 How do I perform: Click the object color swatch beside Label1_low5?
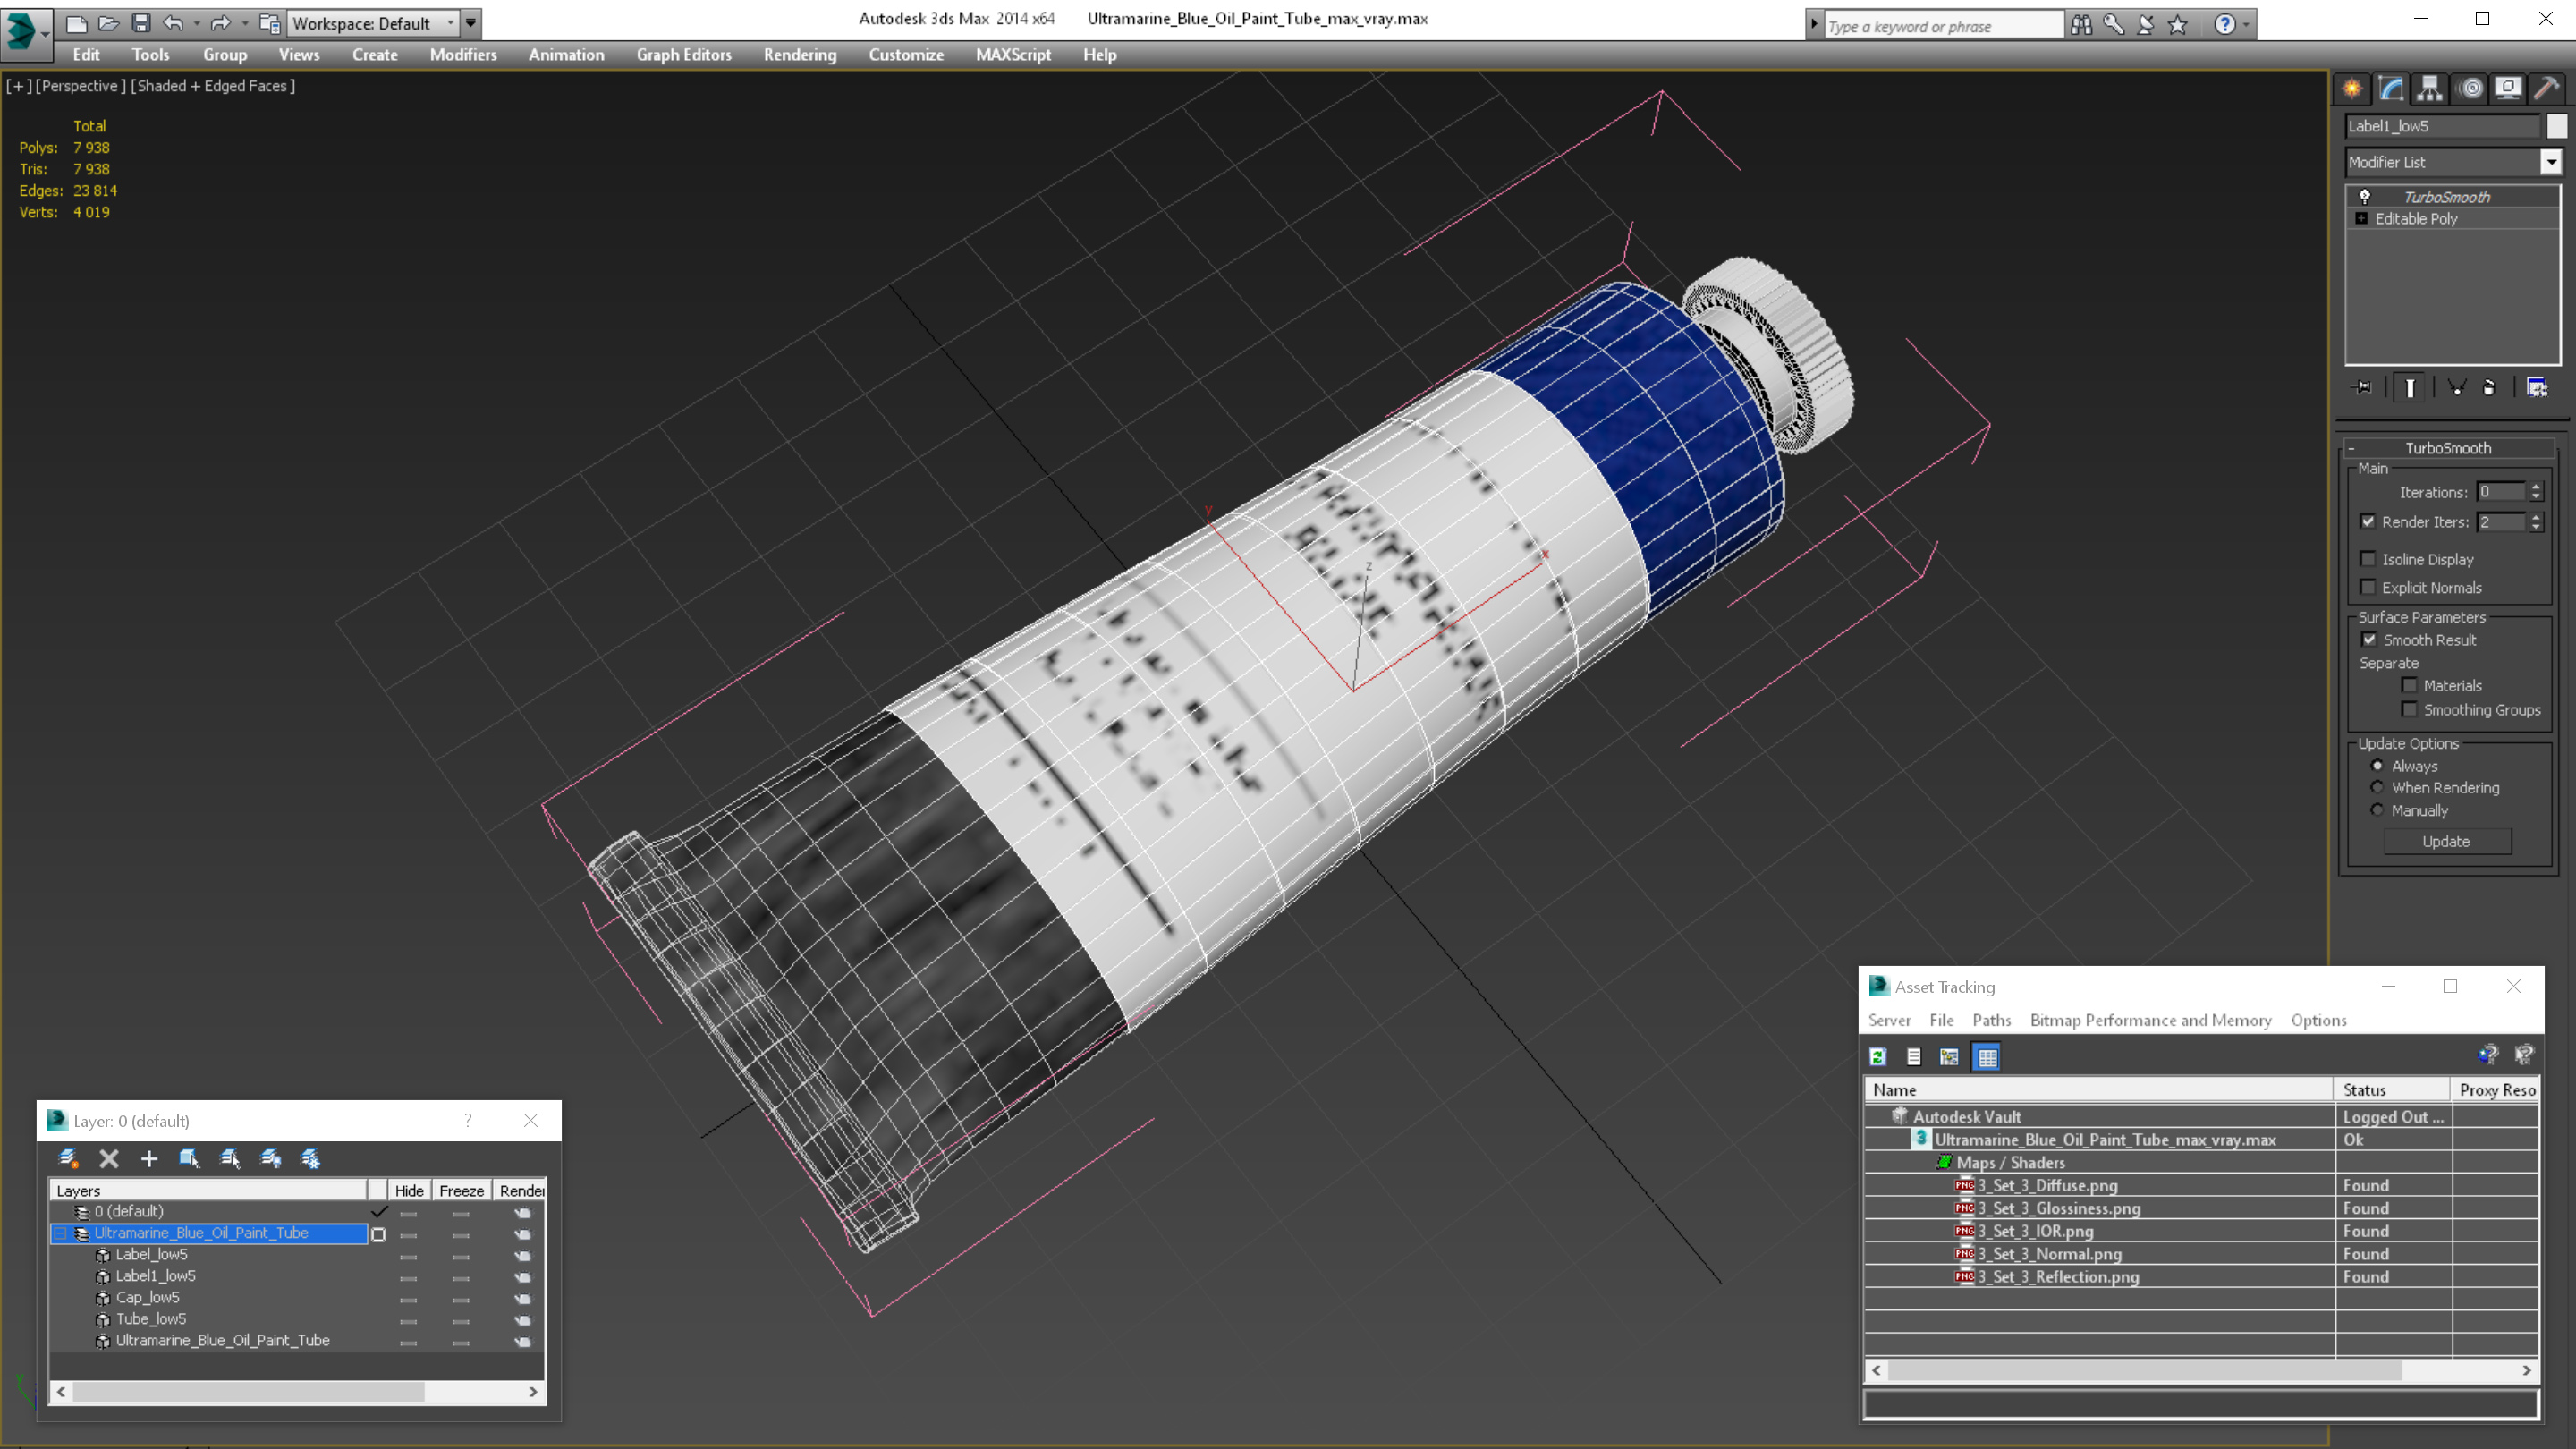2557,126
